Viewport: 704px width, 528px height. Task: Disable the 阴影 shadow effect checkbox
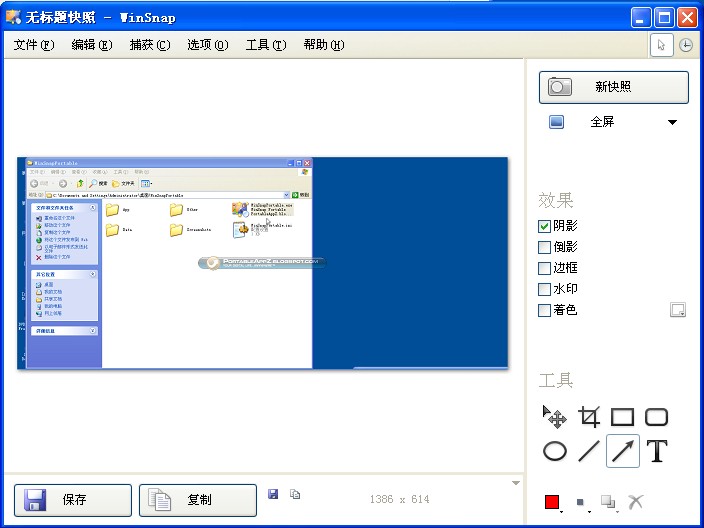[545, 226]
